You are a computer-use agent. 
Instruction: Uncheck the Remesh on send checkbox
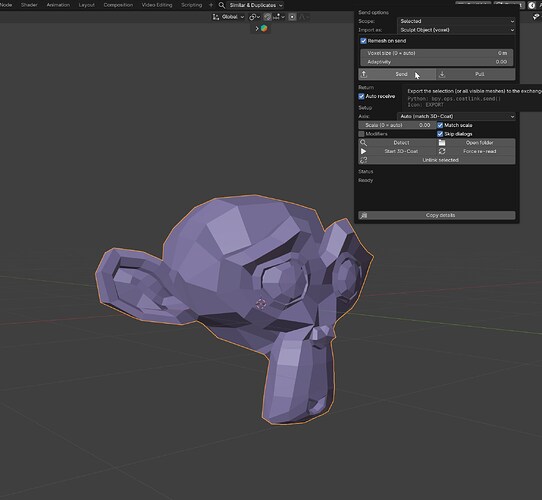click(x=363, y=41)
